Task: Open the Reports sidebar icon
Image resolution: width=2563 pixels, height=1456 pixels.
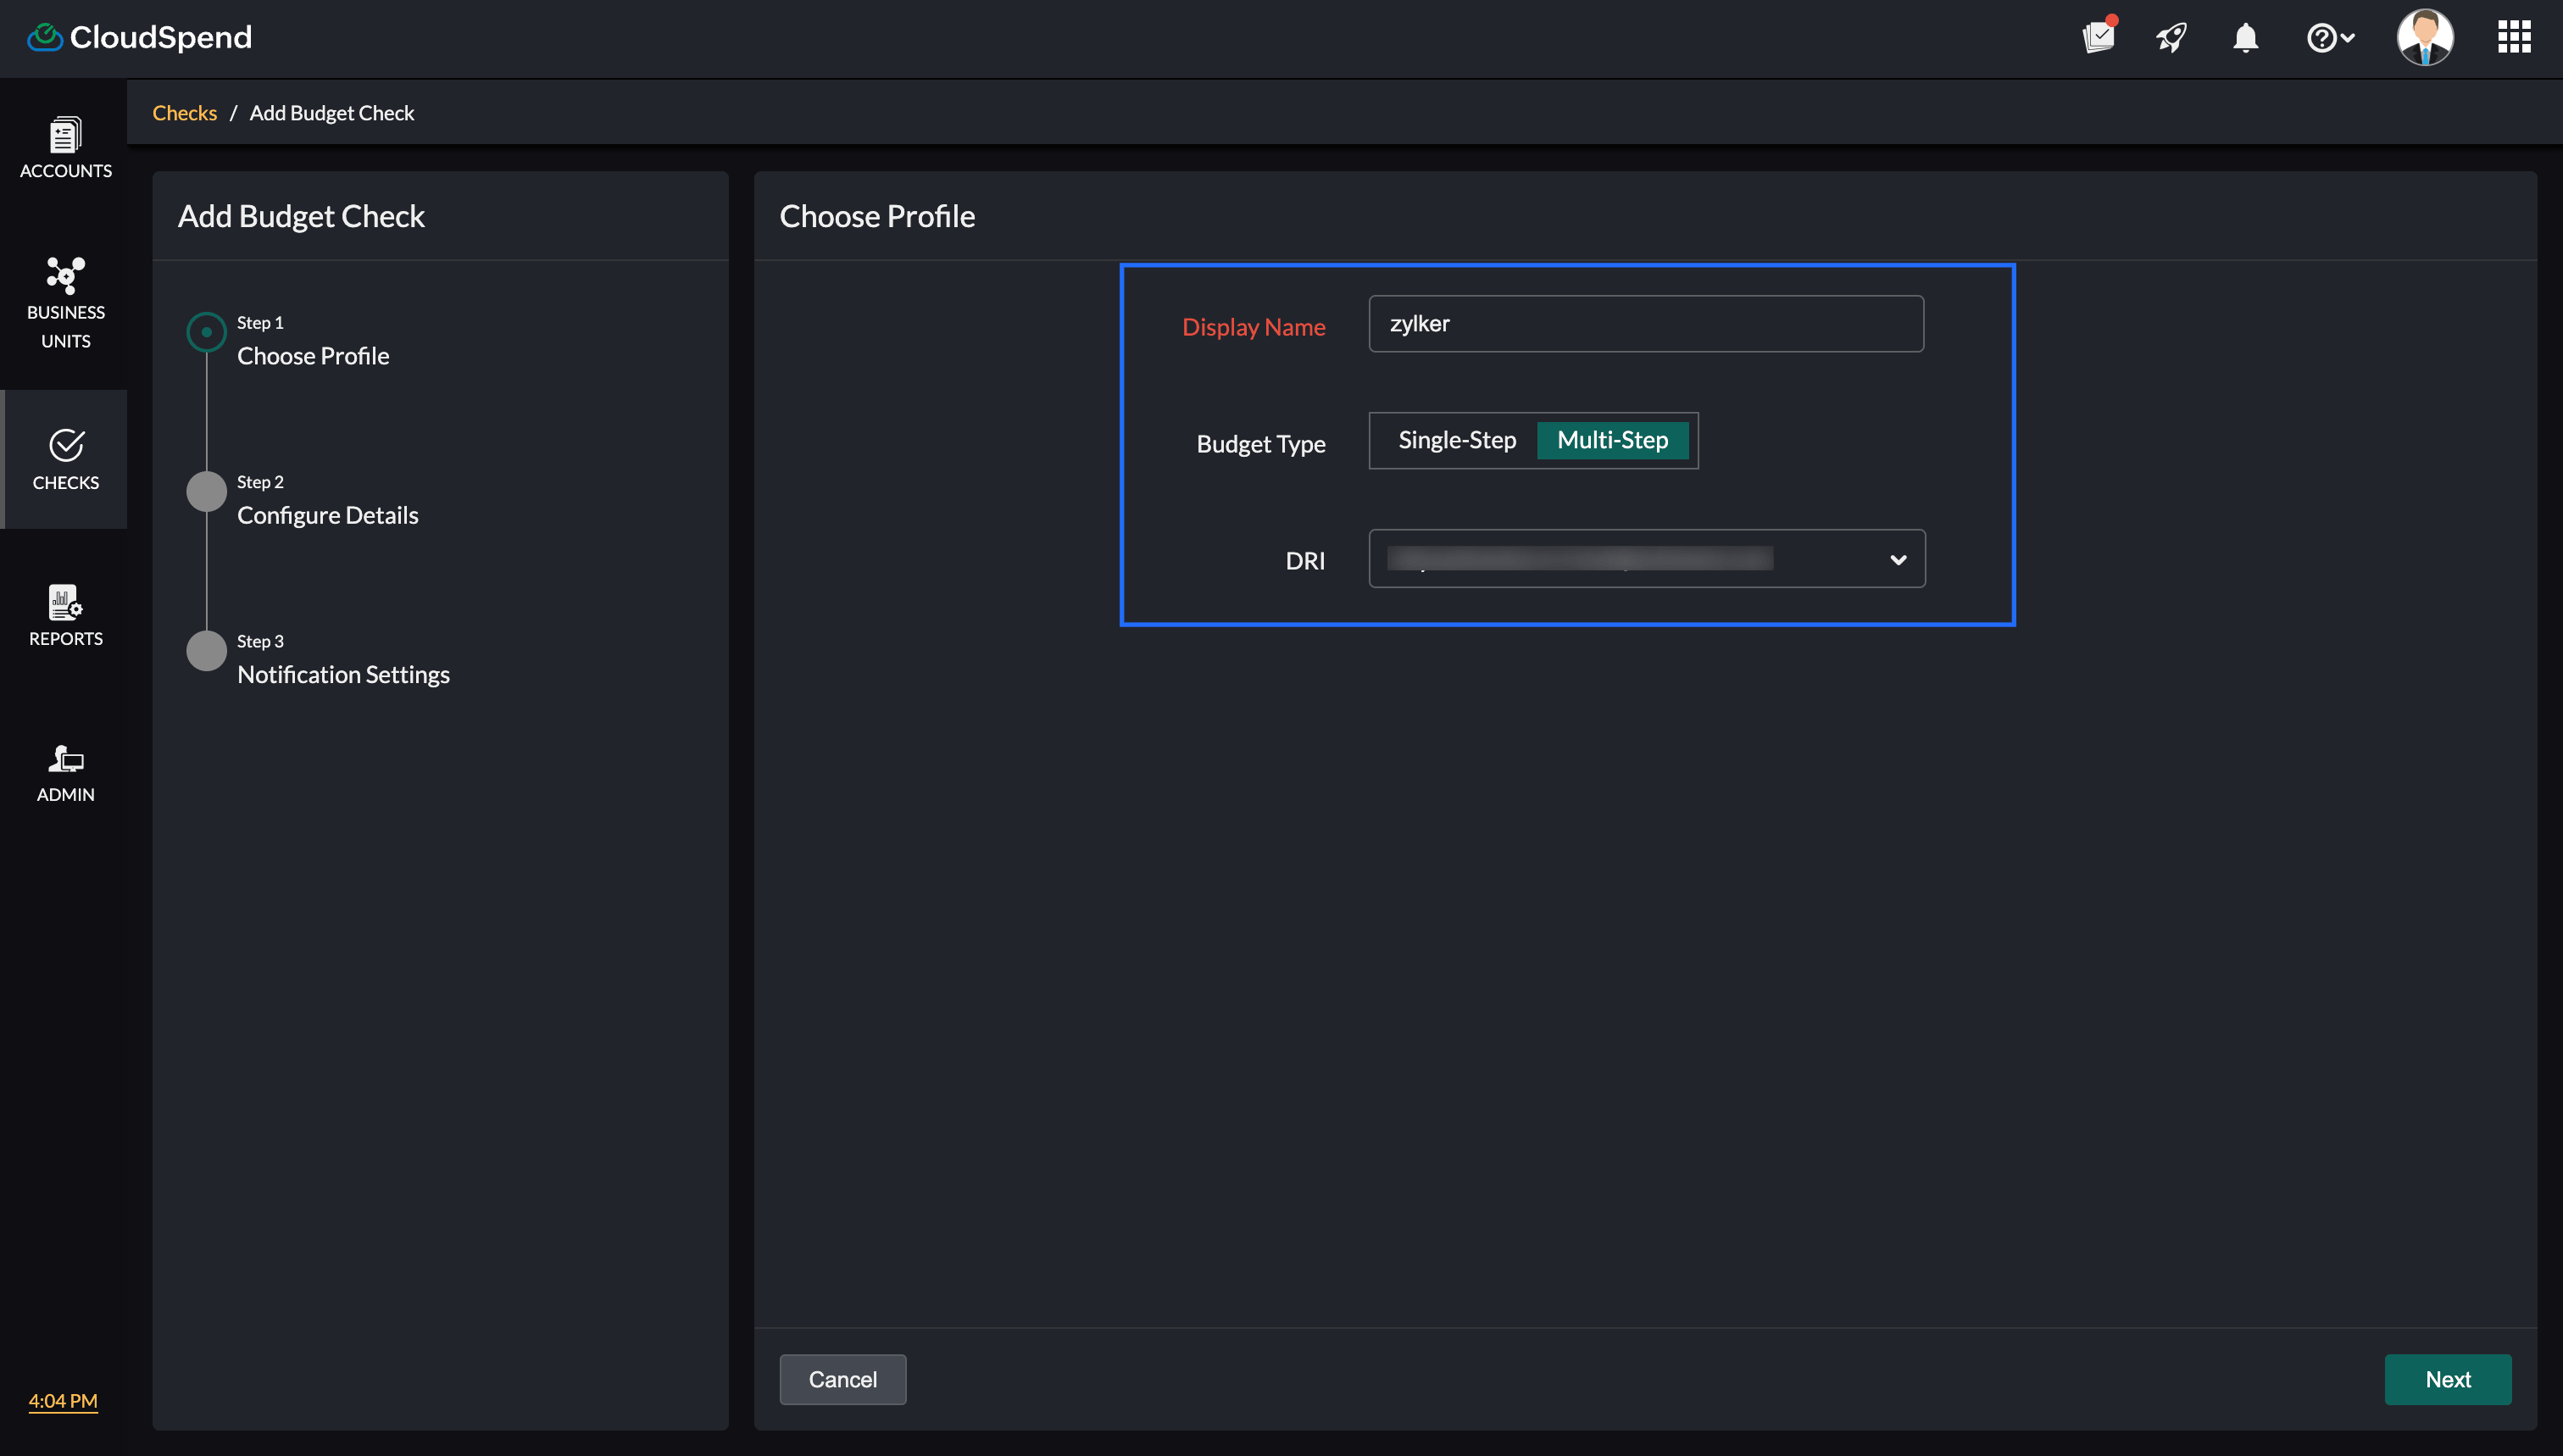Action: pyautogui.click(x=65, y=614)
